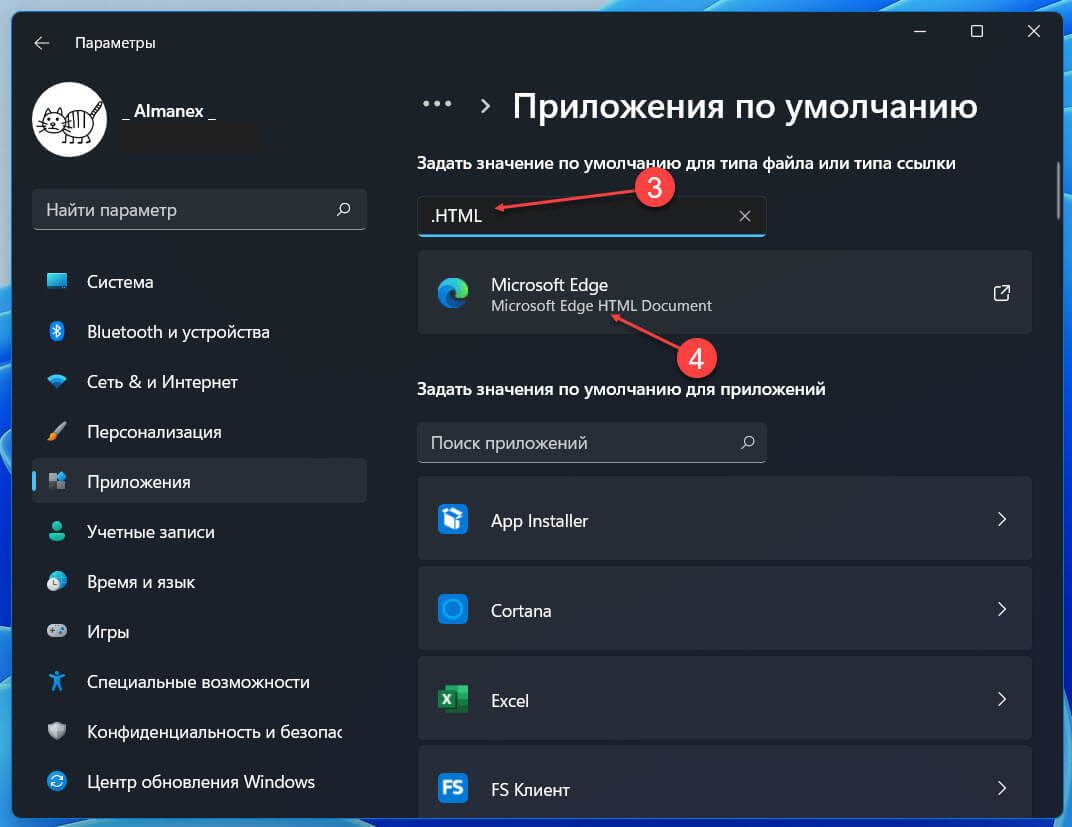Click the Wi-Fi network icon
Viewport: 1072px width, 827px height.
click(x=57, y=381)
